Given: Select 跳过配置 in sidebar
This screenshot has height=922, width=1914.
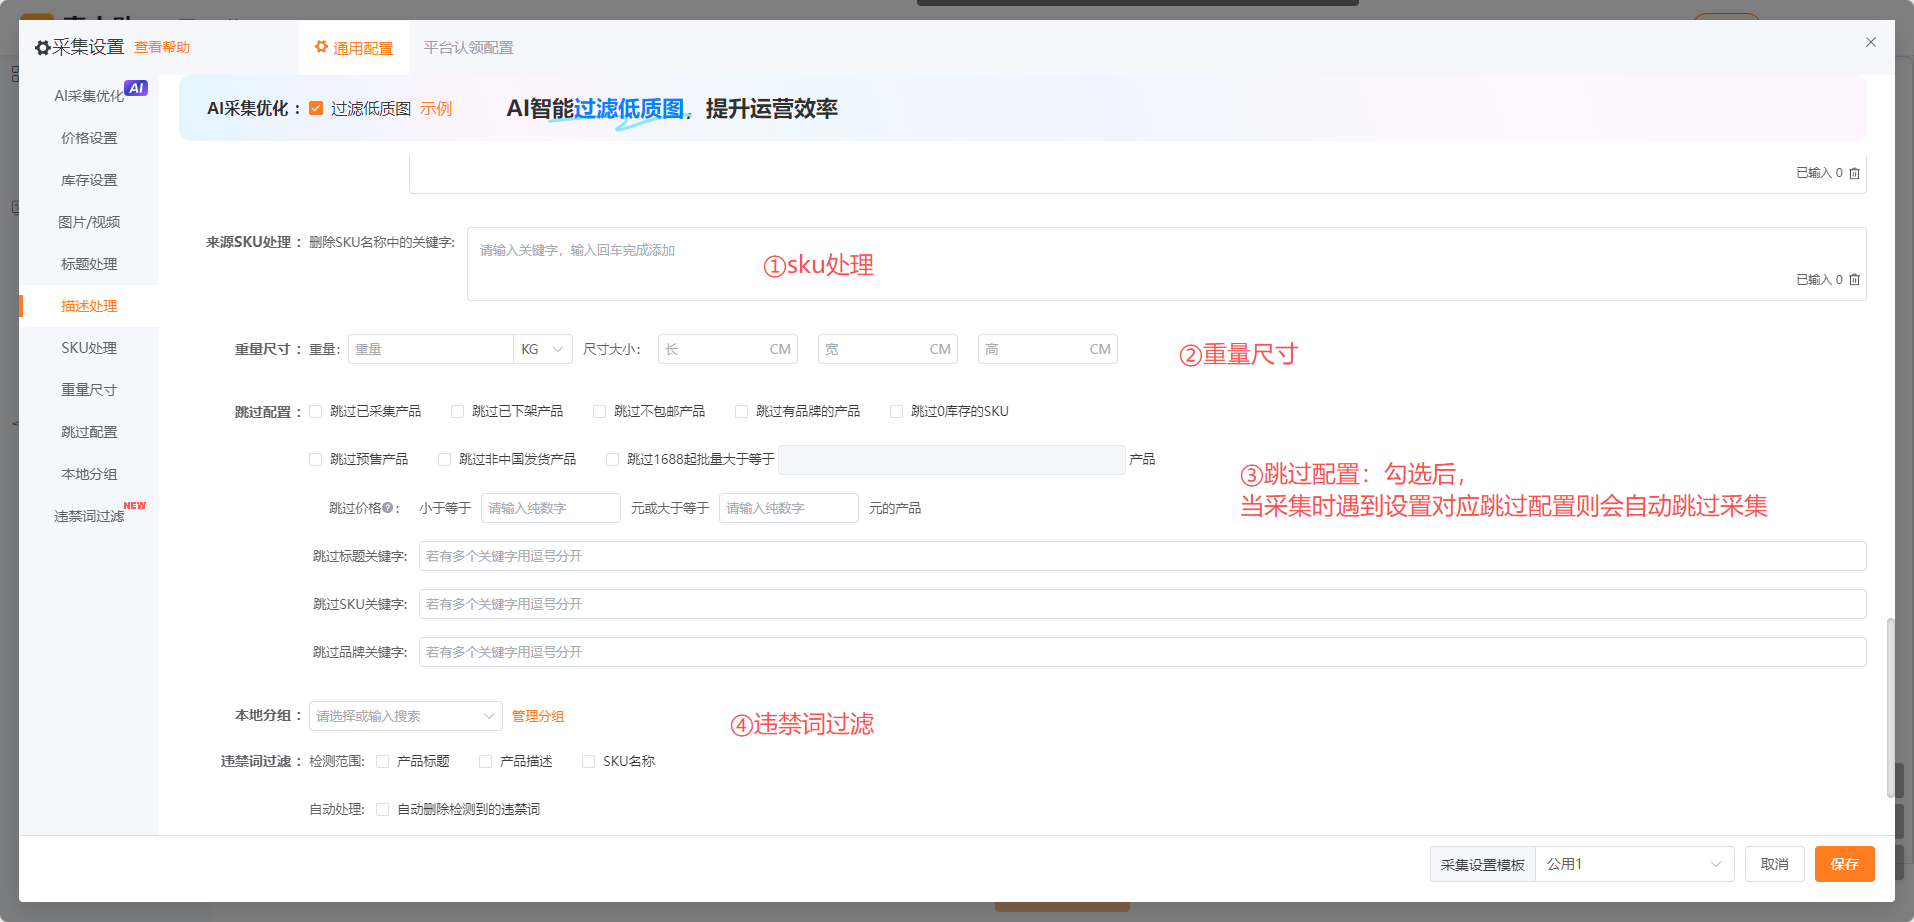Looking at the screenshot, I should tap(89, 432).
